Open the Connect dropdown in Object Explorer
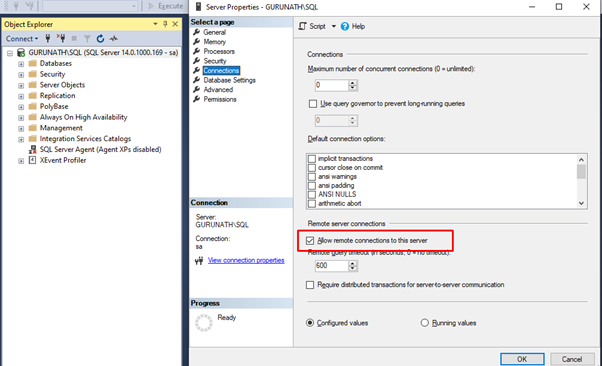 [x=22, y=38]
